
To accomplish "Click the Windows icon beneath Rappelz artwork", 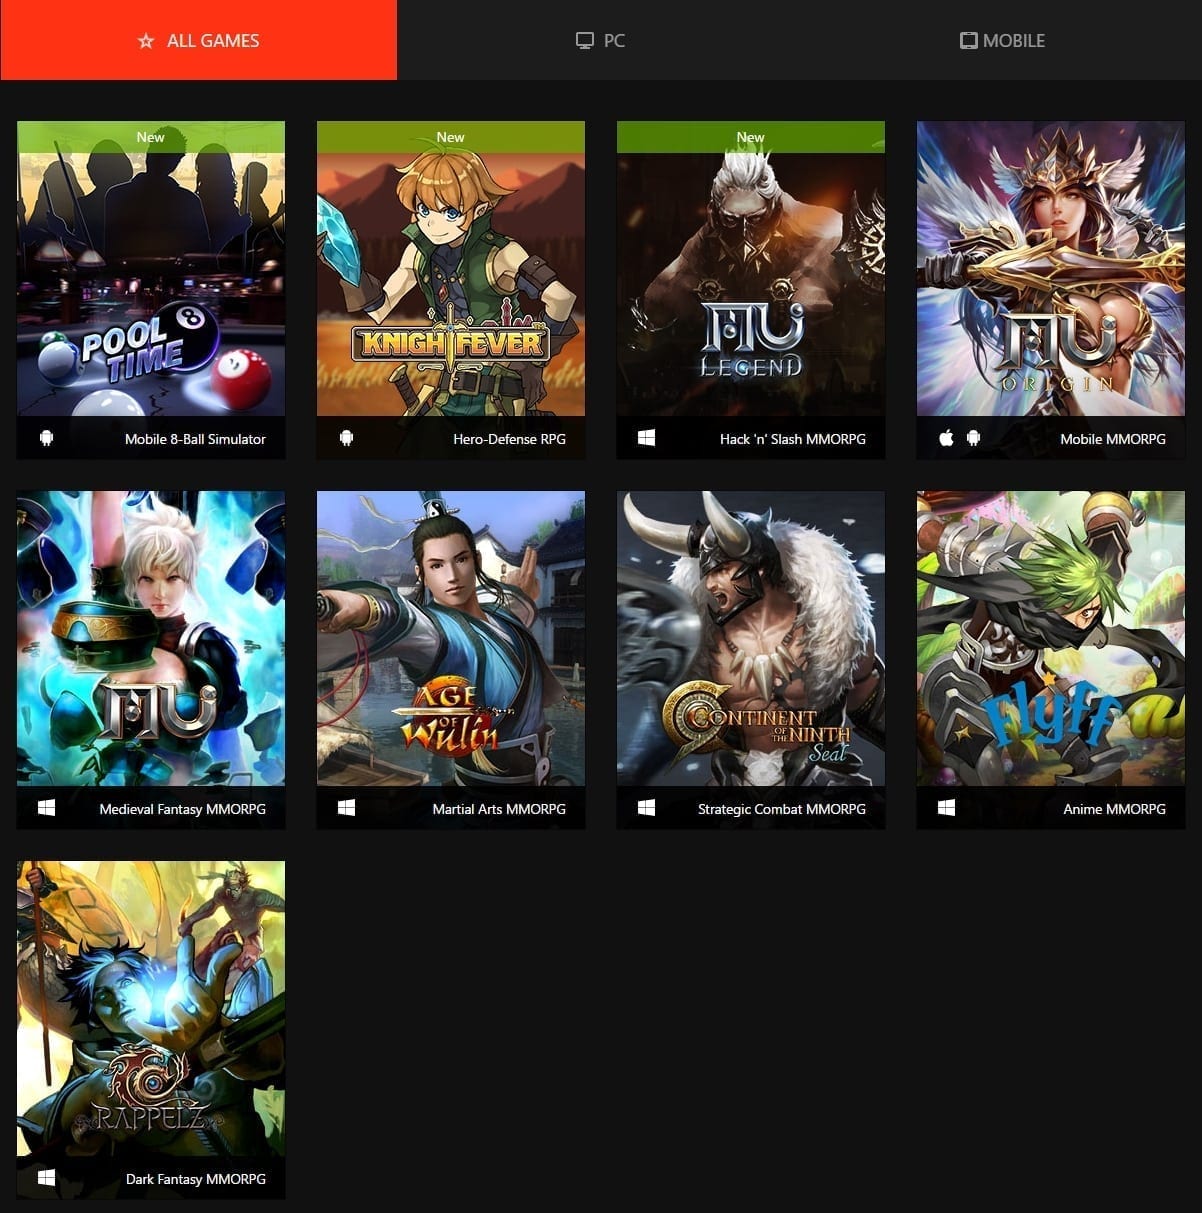I will click(46, 1177).
